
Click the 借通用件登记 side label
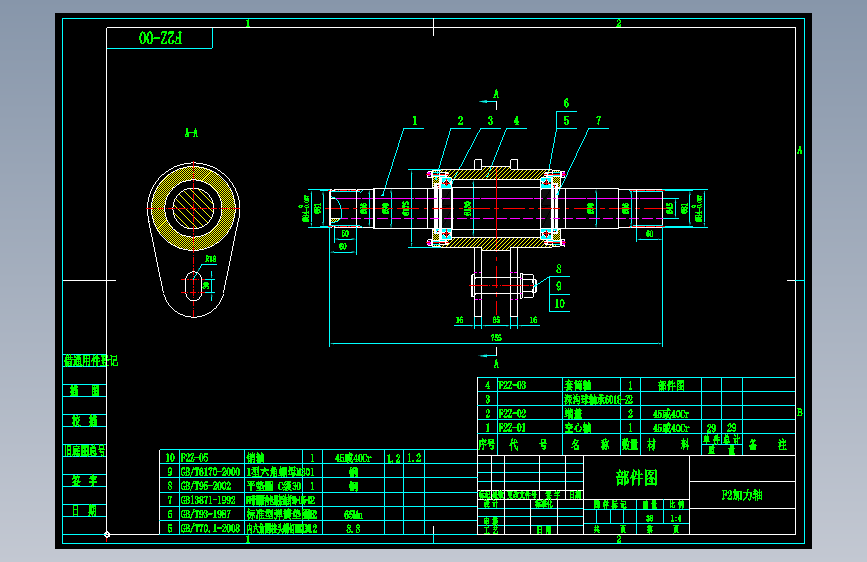(x=91, y=361)
